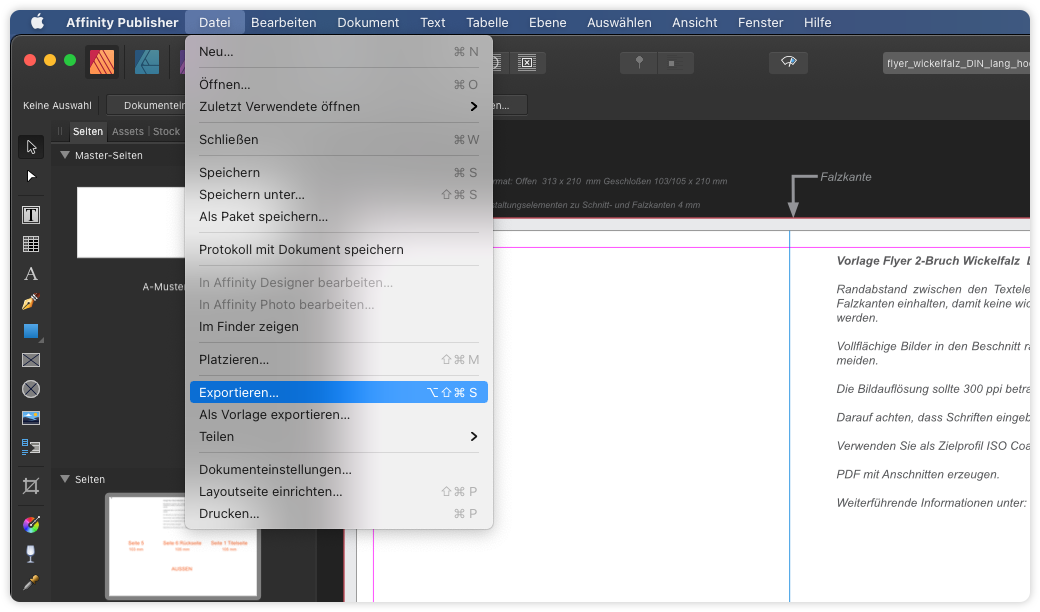The height and width of the screenshot is (612, 1040).
Task: Open the Tabelle menu
Action: coord(487,22)
